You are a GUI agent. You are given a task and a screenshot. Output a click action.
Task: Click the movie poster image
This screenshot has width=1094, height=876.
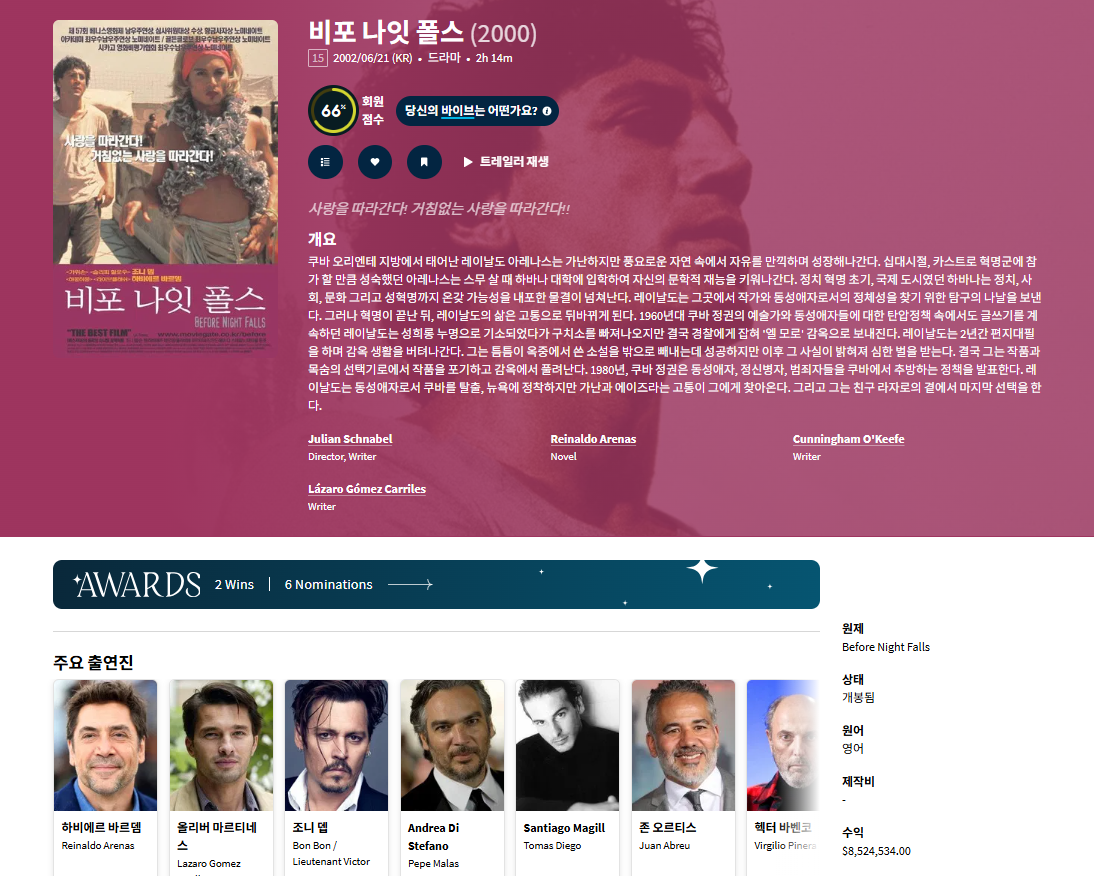pos(165,188)
